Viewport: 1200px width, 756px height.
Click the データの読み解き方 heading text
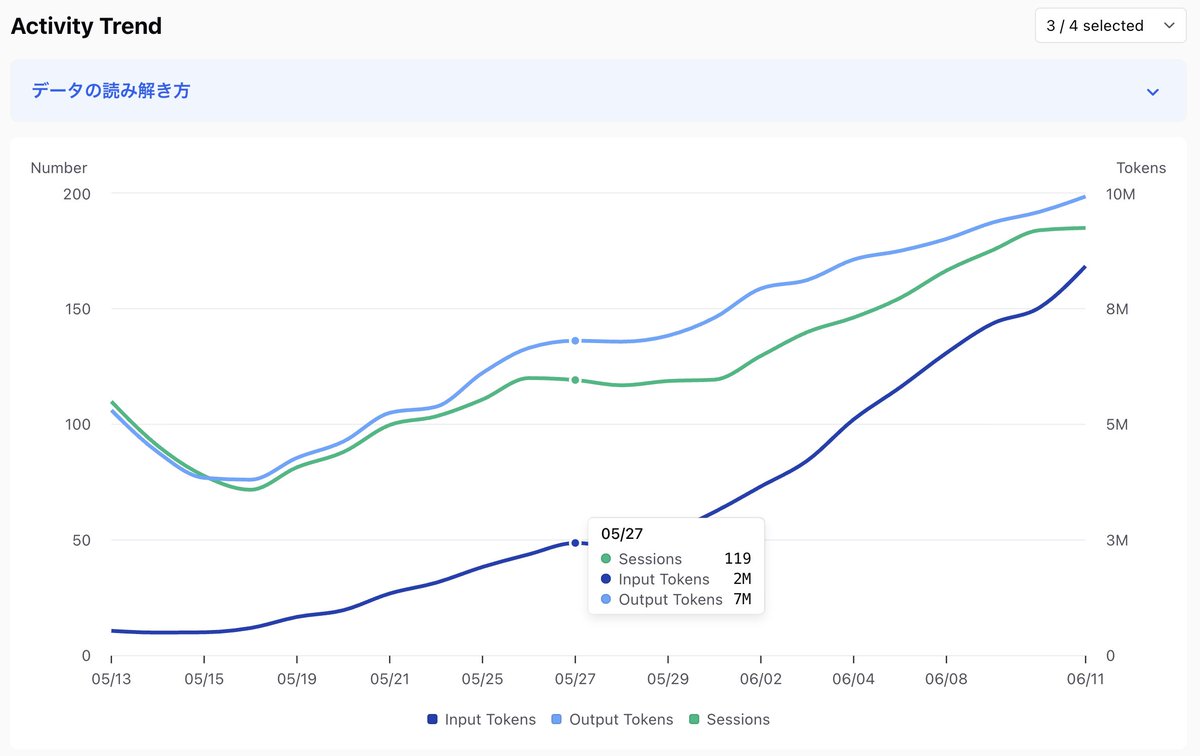pyautogui.click(x=111, y=91)
